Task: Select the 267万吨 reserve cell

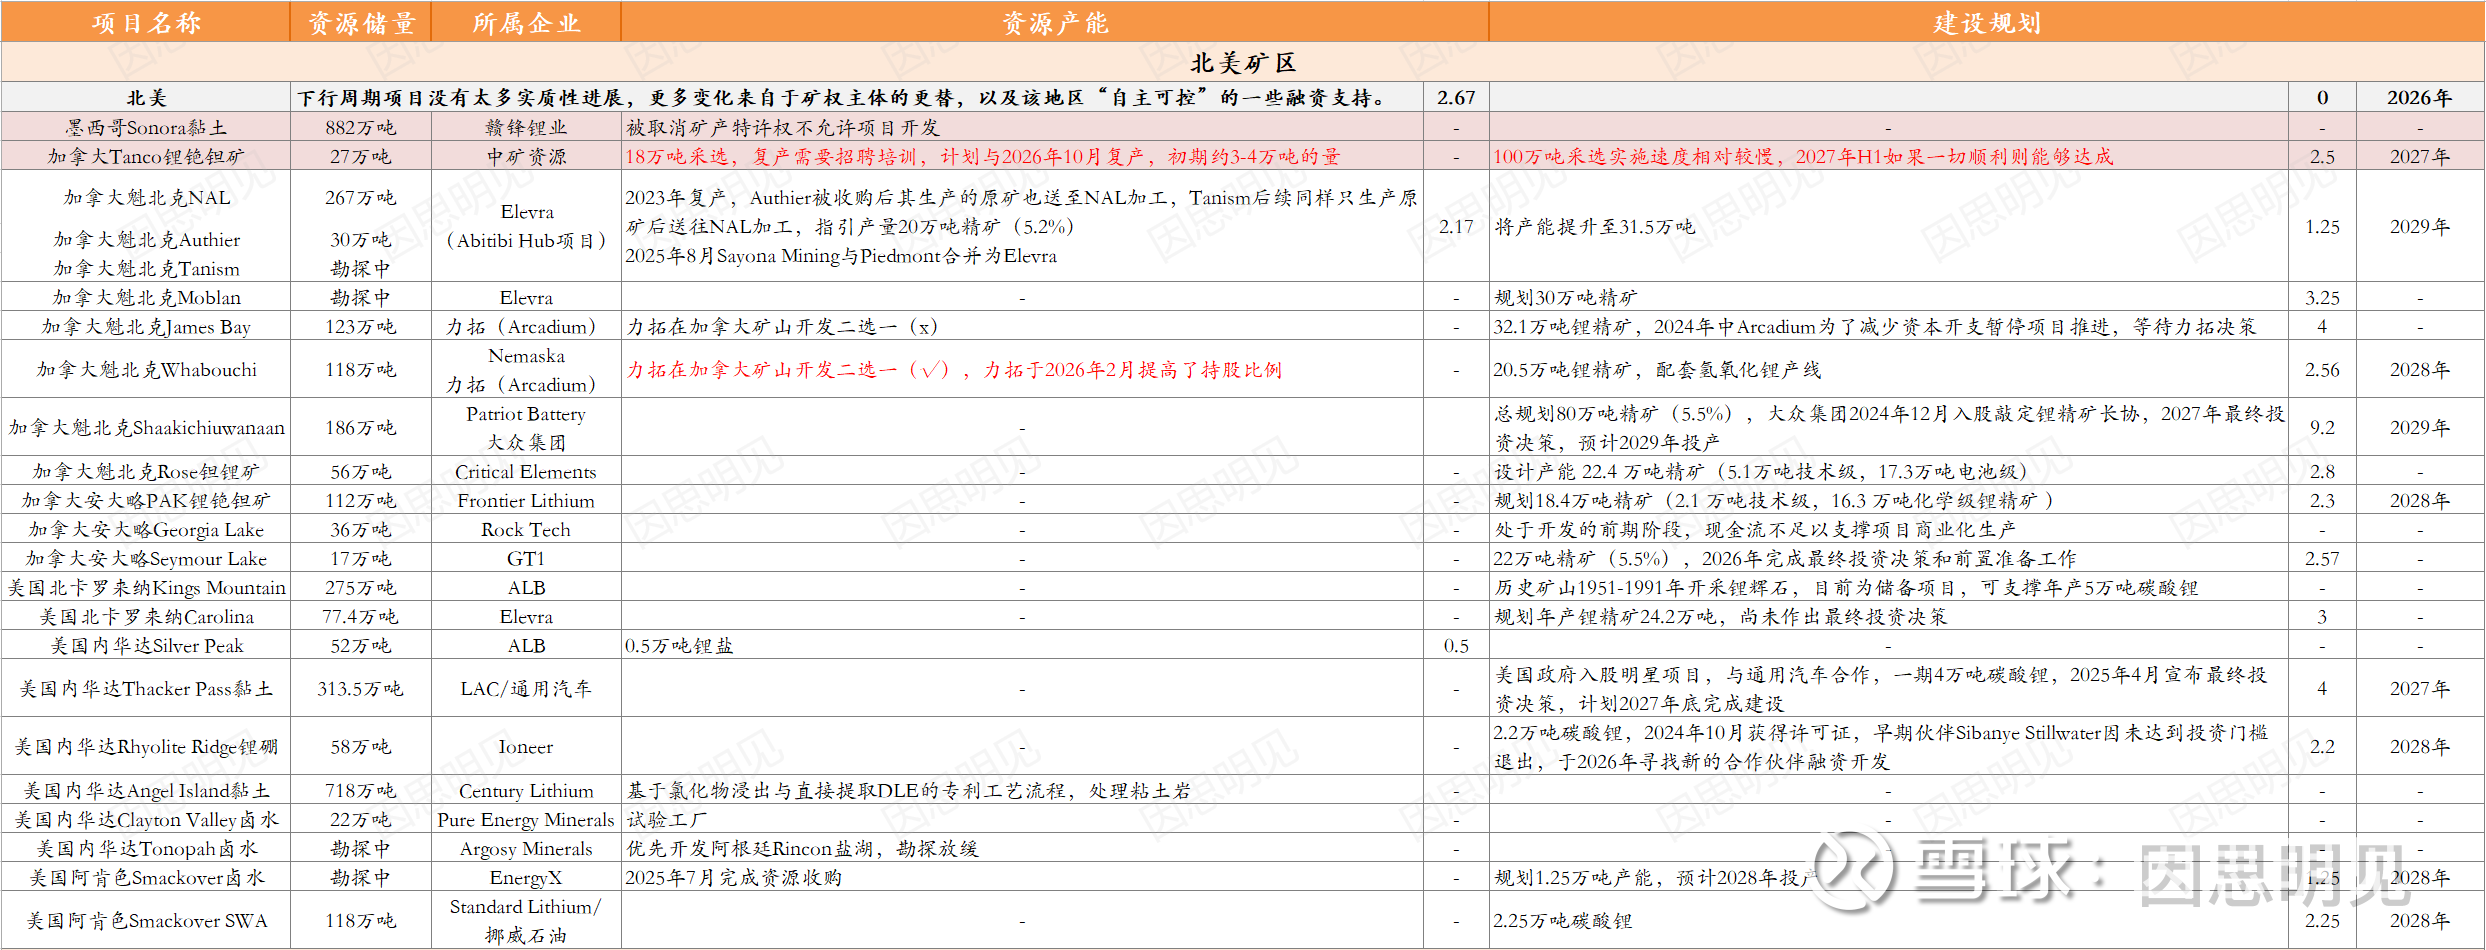Action: tap(361, 197)
